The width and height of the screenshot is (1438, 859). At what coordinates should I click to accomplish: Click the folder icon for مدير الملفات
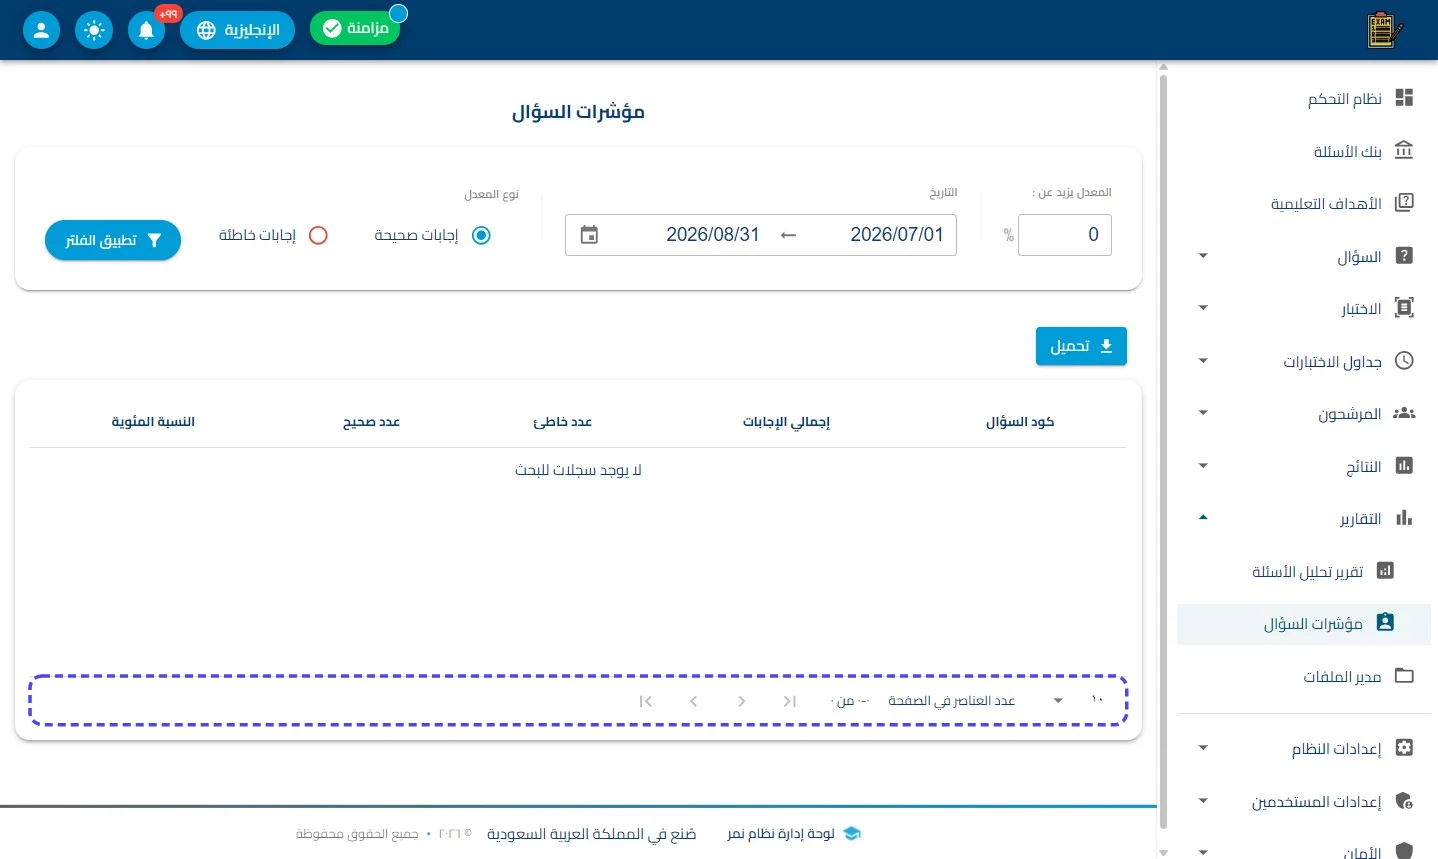click(1404, 676)
